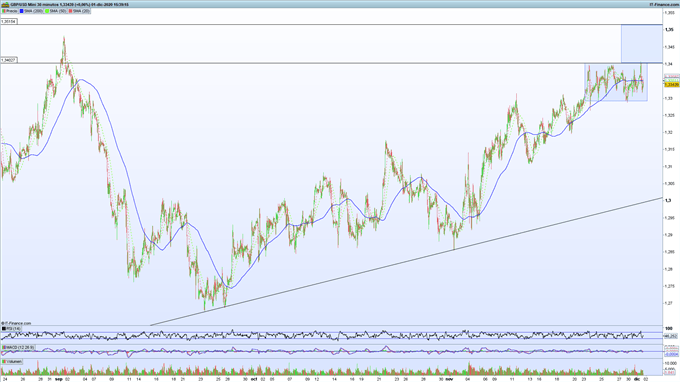
Task: Click the 'nov' month label on time axis
Action: [x=449, y=379]
